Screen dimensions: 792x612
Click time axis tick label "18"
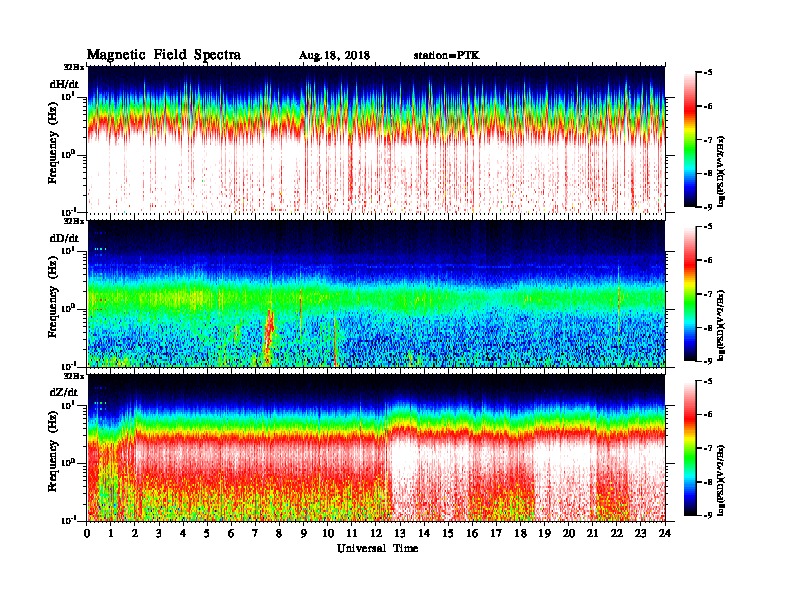pos(520,534)
